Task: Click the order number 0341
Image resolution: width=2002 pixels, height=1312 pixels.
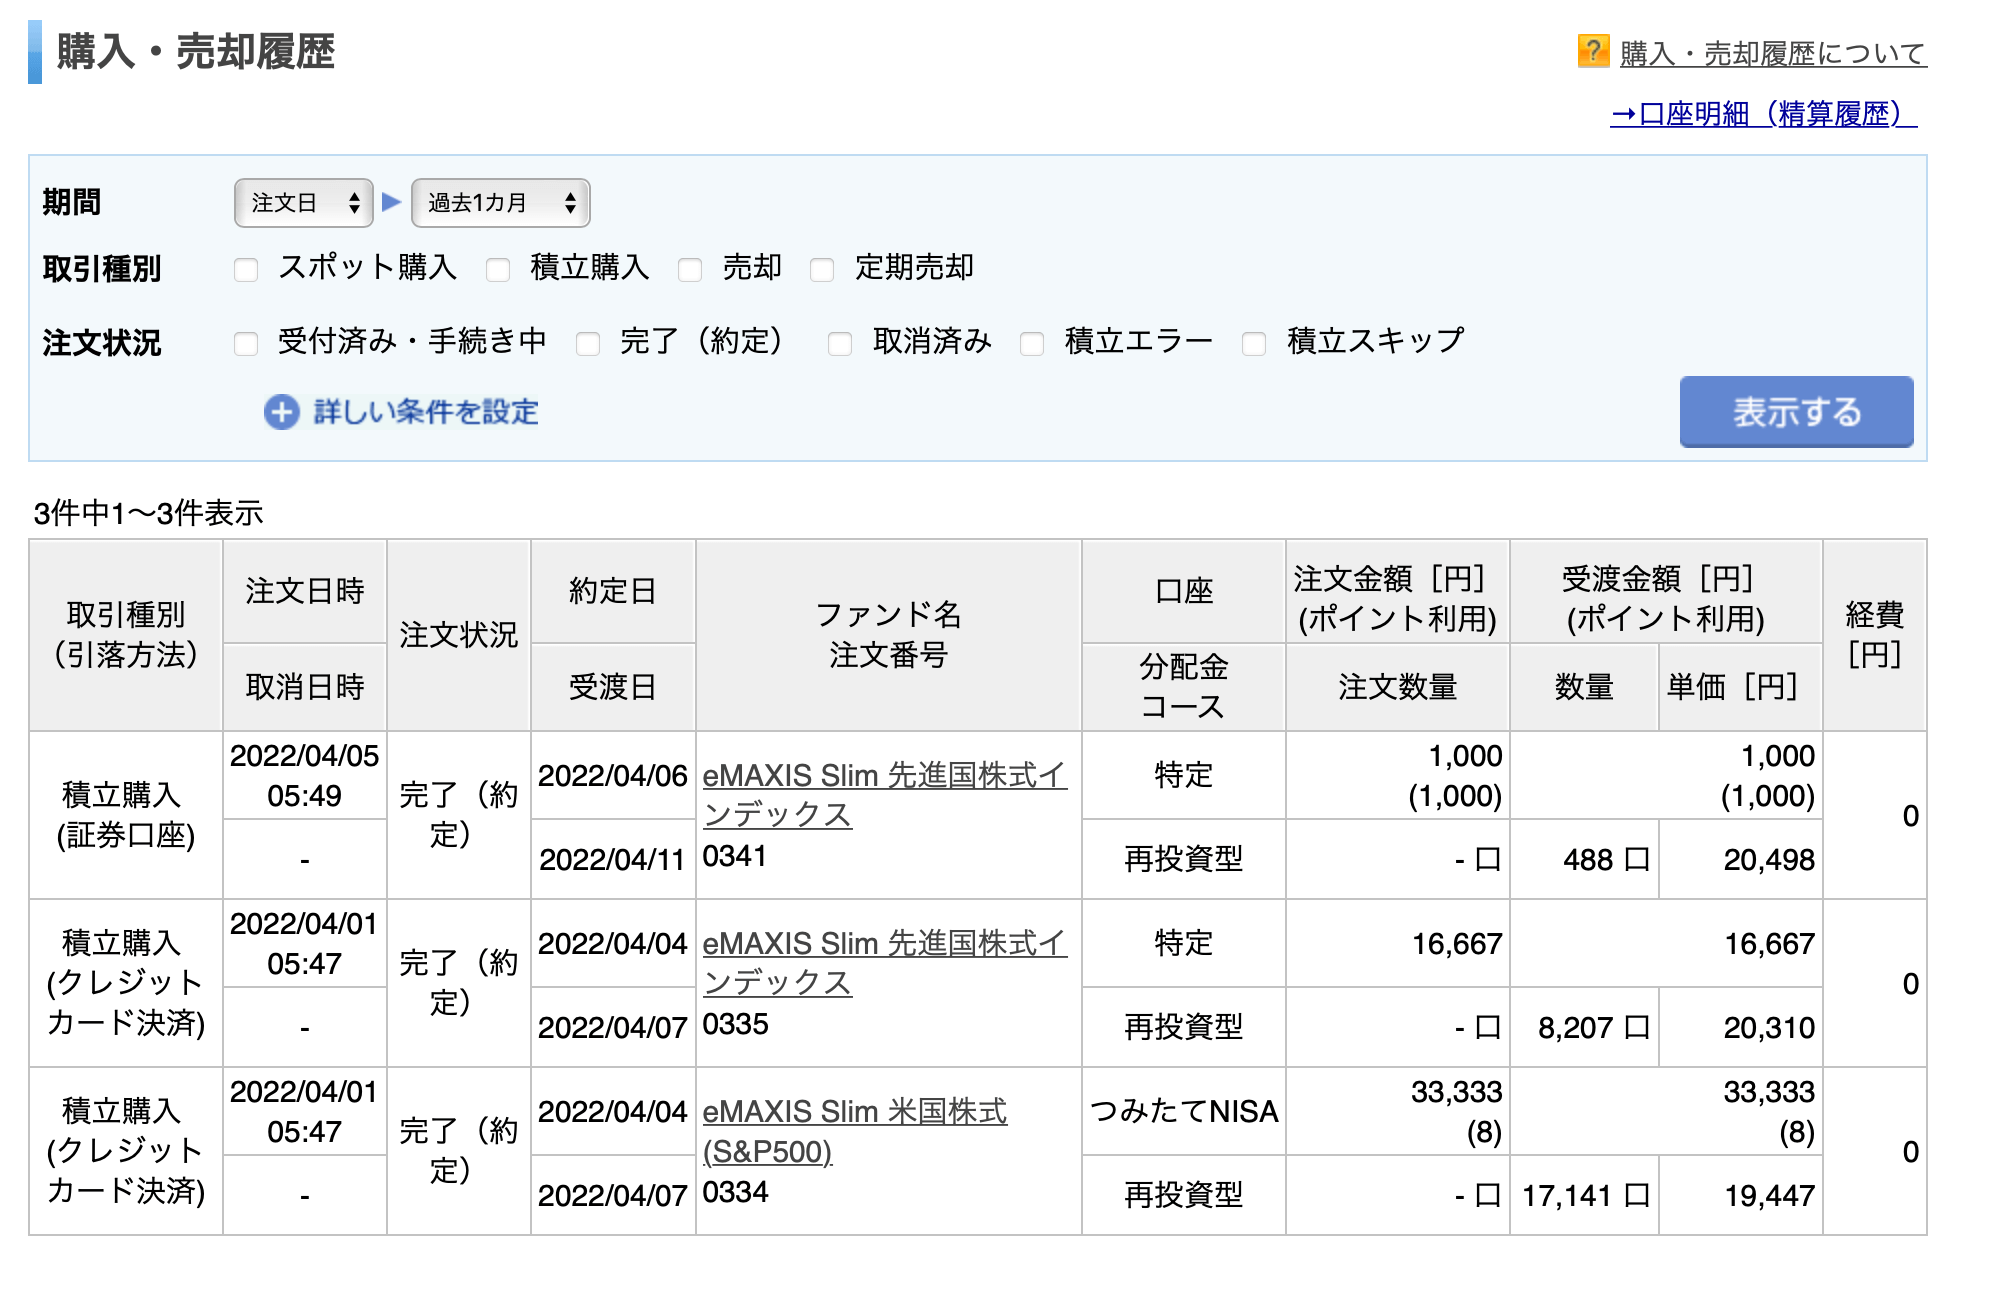Action: pos(735,856)
